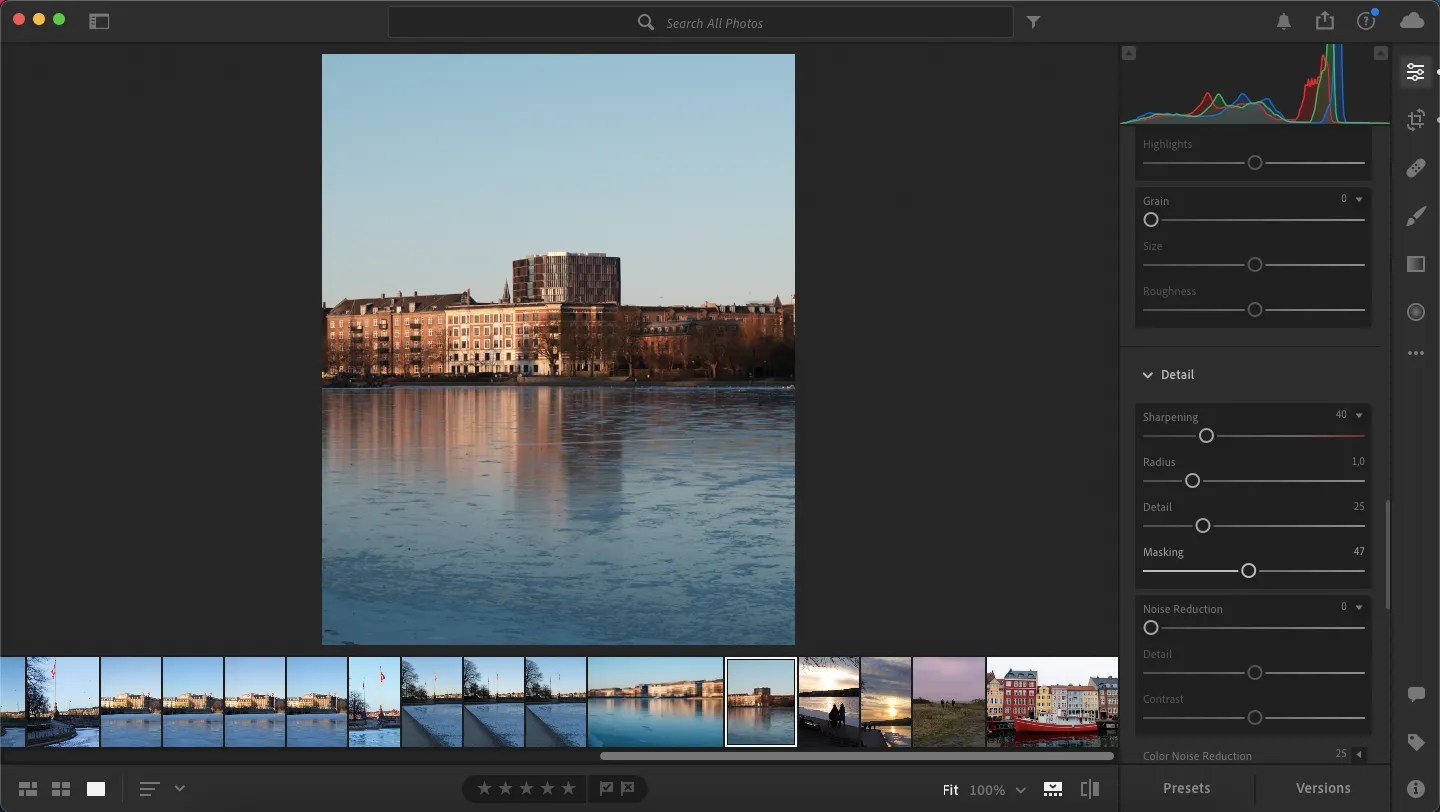Viewport: 1440px width, 812px height.
Task: Toggle the Before/After comparison view
Action: [1089, 788]
